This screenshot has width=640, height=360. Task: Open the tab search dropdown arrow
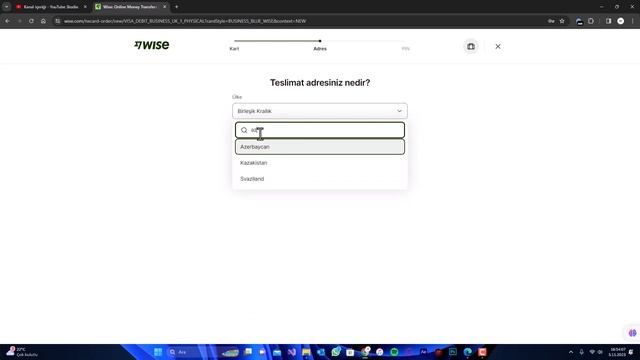7,7
